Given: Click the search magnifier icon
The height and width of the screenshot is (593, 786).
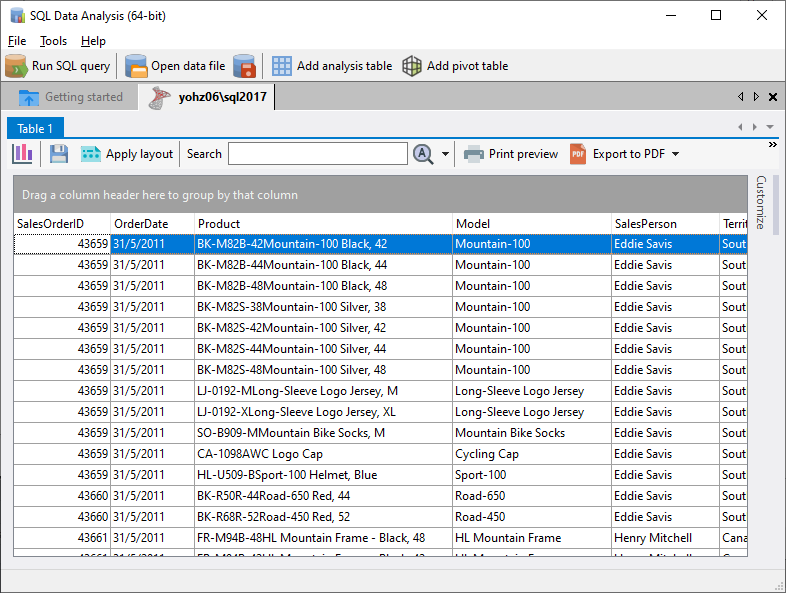Looking at the screenshot, I should click(423, 154).
